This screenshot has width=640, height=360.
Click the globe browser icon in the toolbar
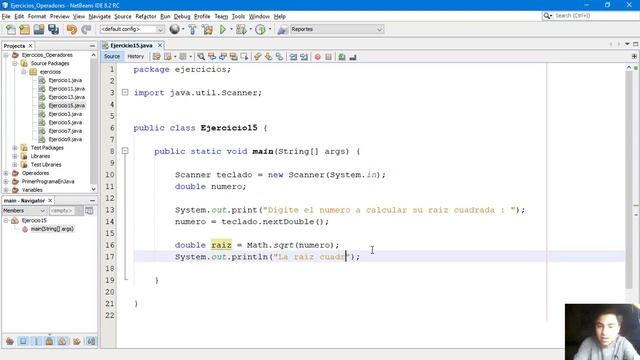pos(174,29)
